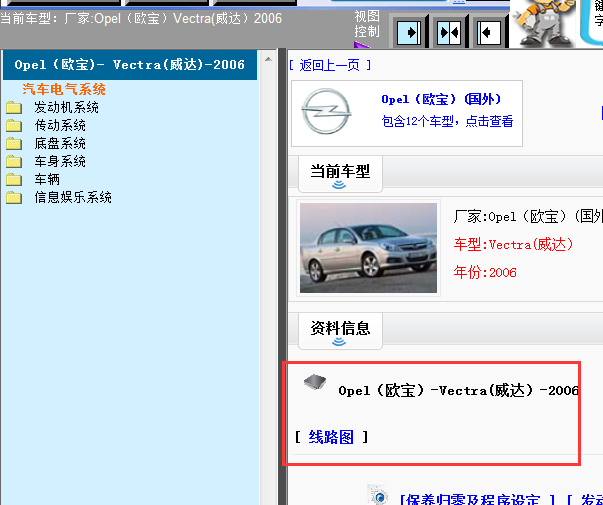Click the Opel（欧宝）-Vectra(威达)-2006 title text

coord(458,391)
